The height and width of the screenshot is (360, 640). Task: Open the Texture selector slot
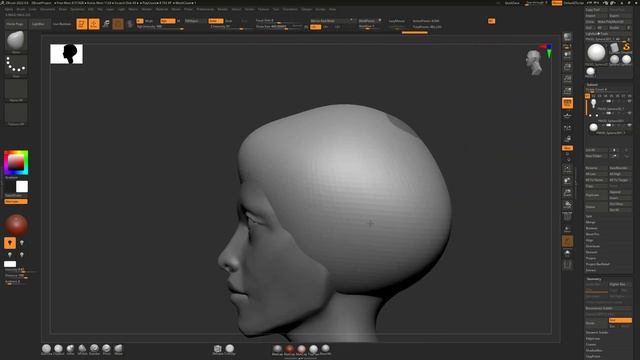16,113
